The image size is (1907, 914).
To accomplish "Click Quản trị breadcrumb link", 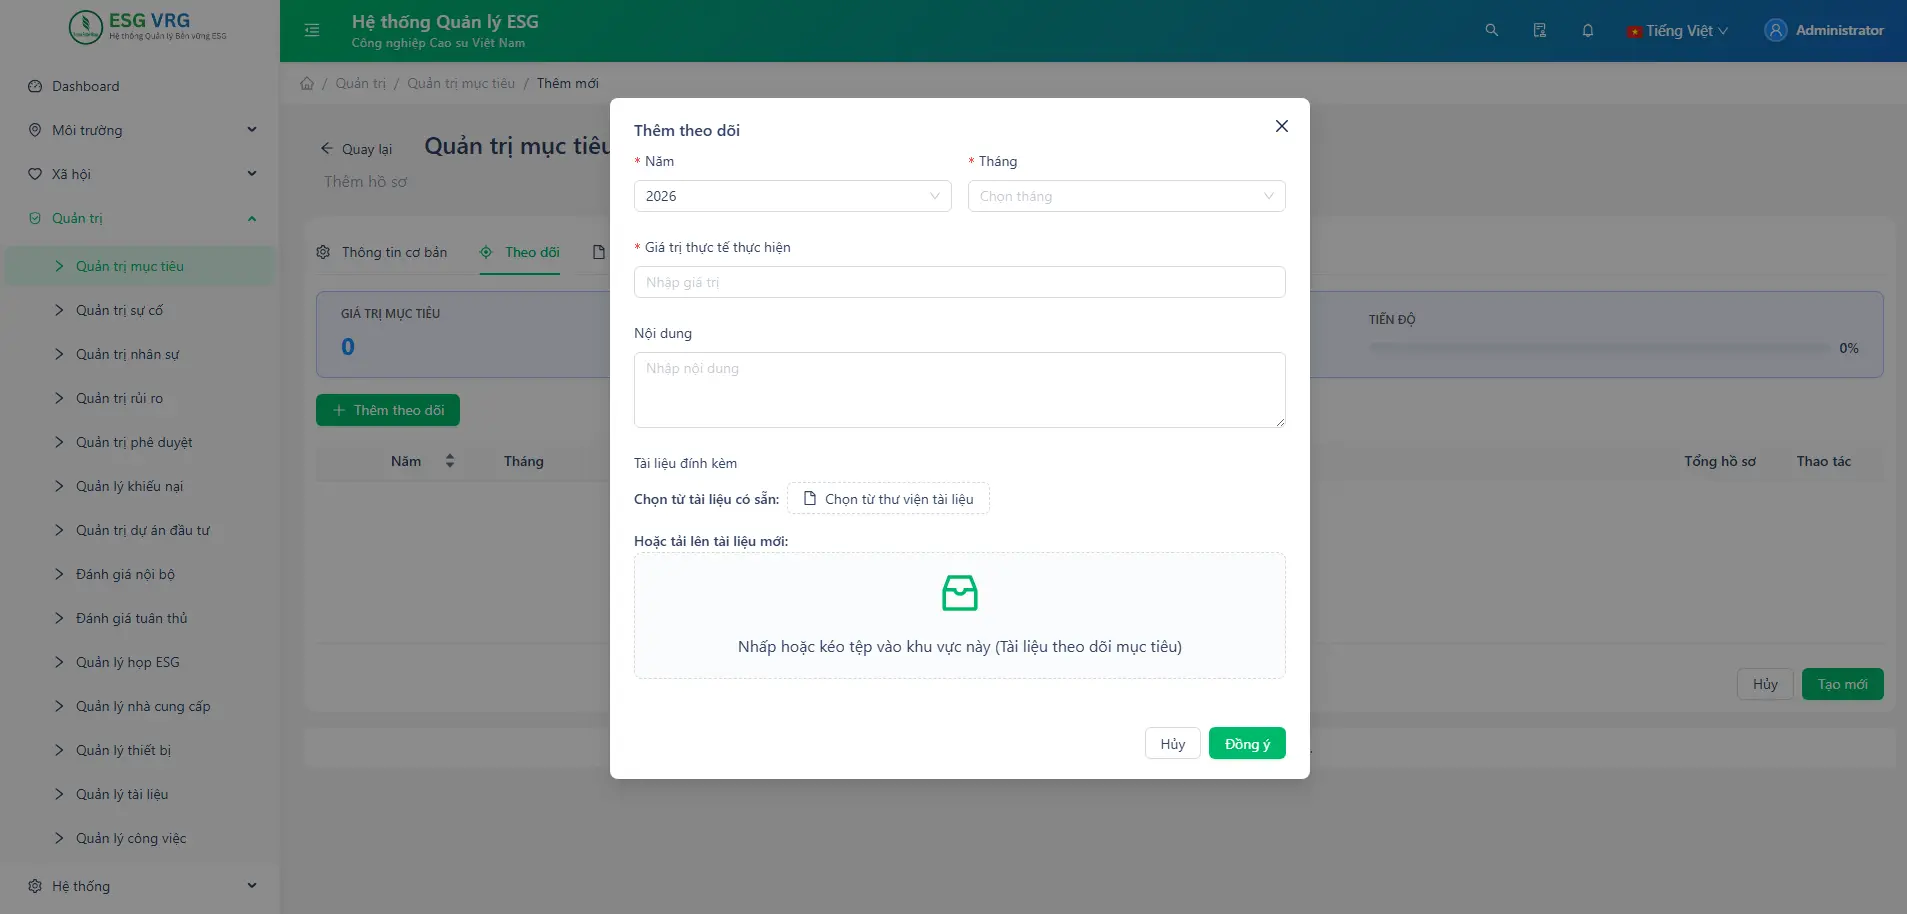I will pos(360,83).
